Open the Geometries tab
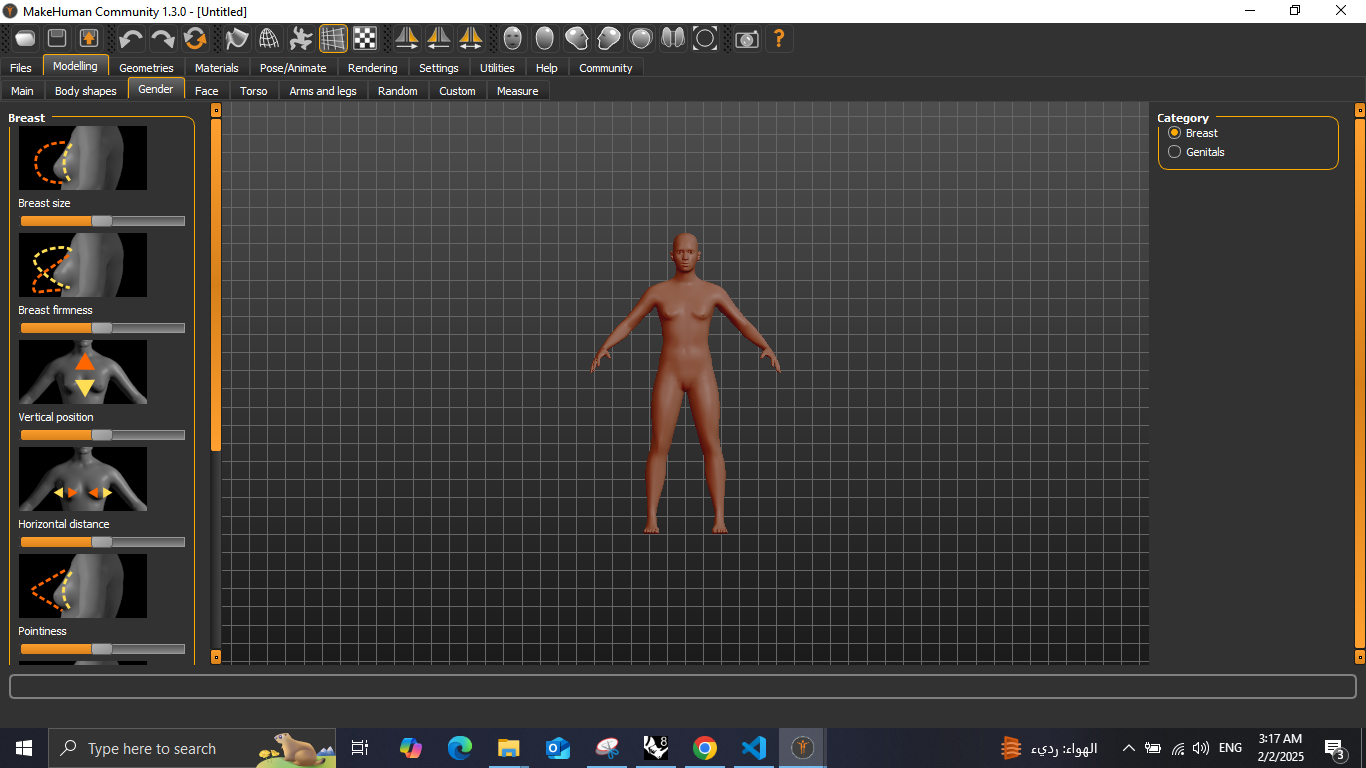The height and width of the screenshot is (768, 1366). coord(146,68)
